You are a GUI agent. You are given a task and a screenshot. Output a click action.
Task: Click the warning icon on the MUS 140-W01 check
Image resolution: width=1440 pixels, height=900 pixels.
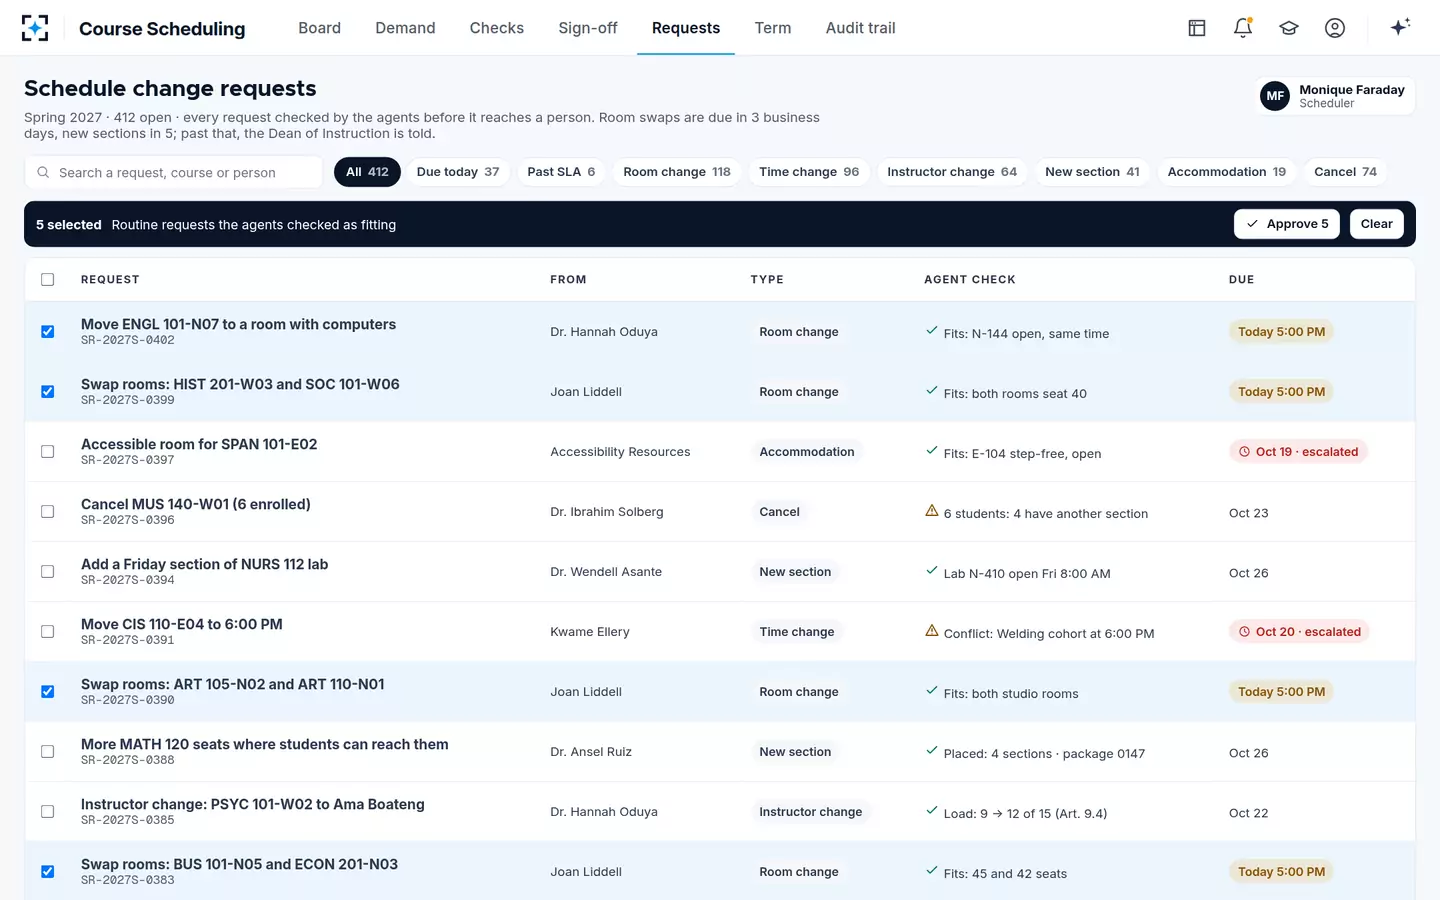(932, 511)
